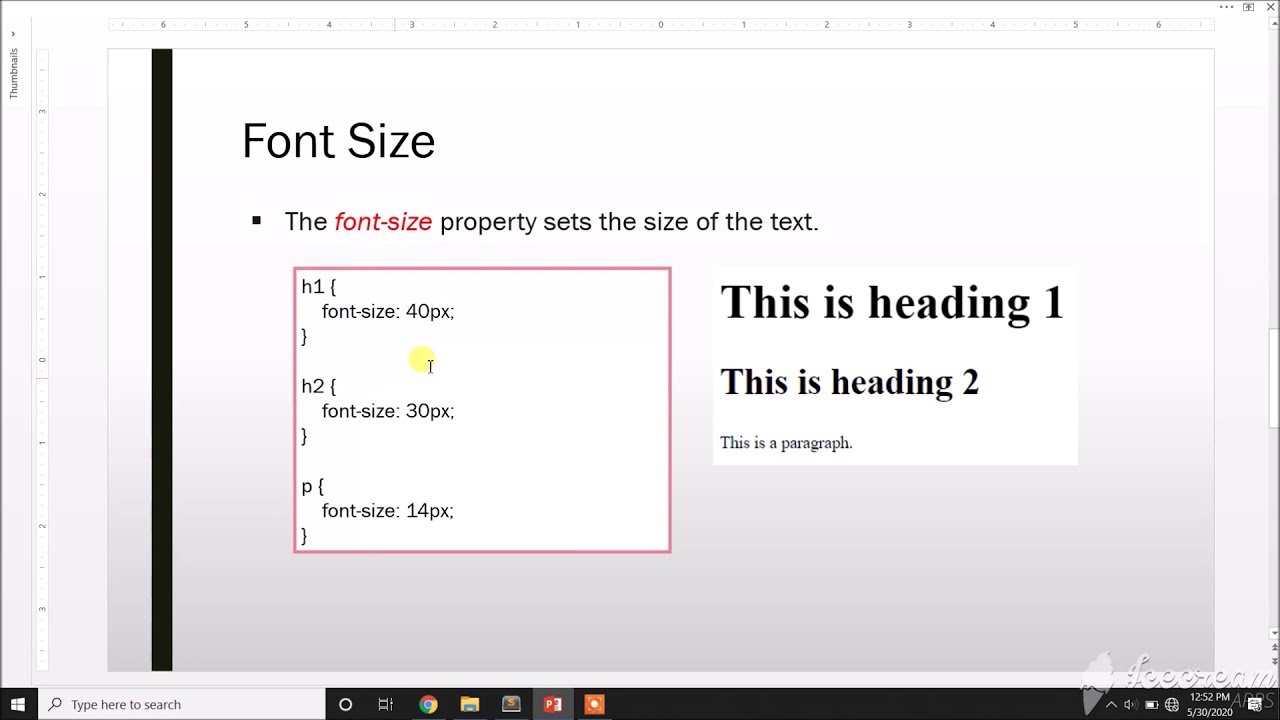Image resolution: width=1280 pixels, height=720 pixels.
Task: Open network globe icon in system tray
Action: pos(1172,704)
